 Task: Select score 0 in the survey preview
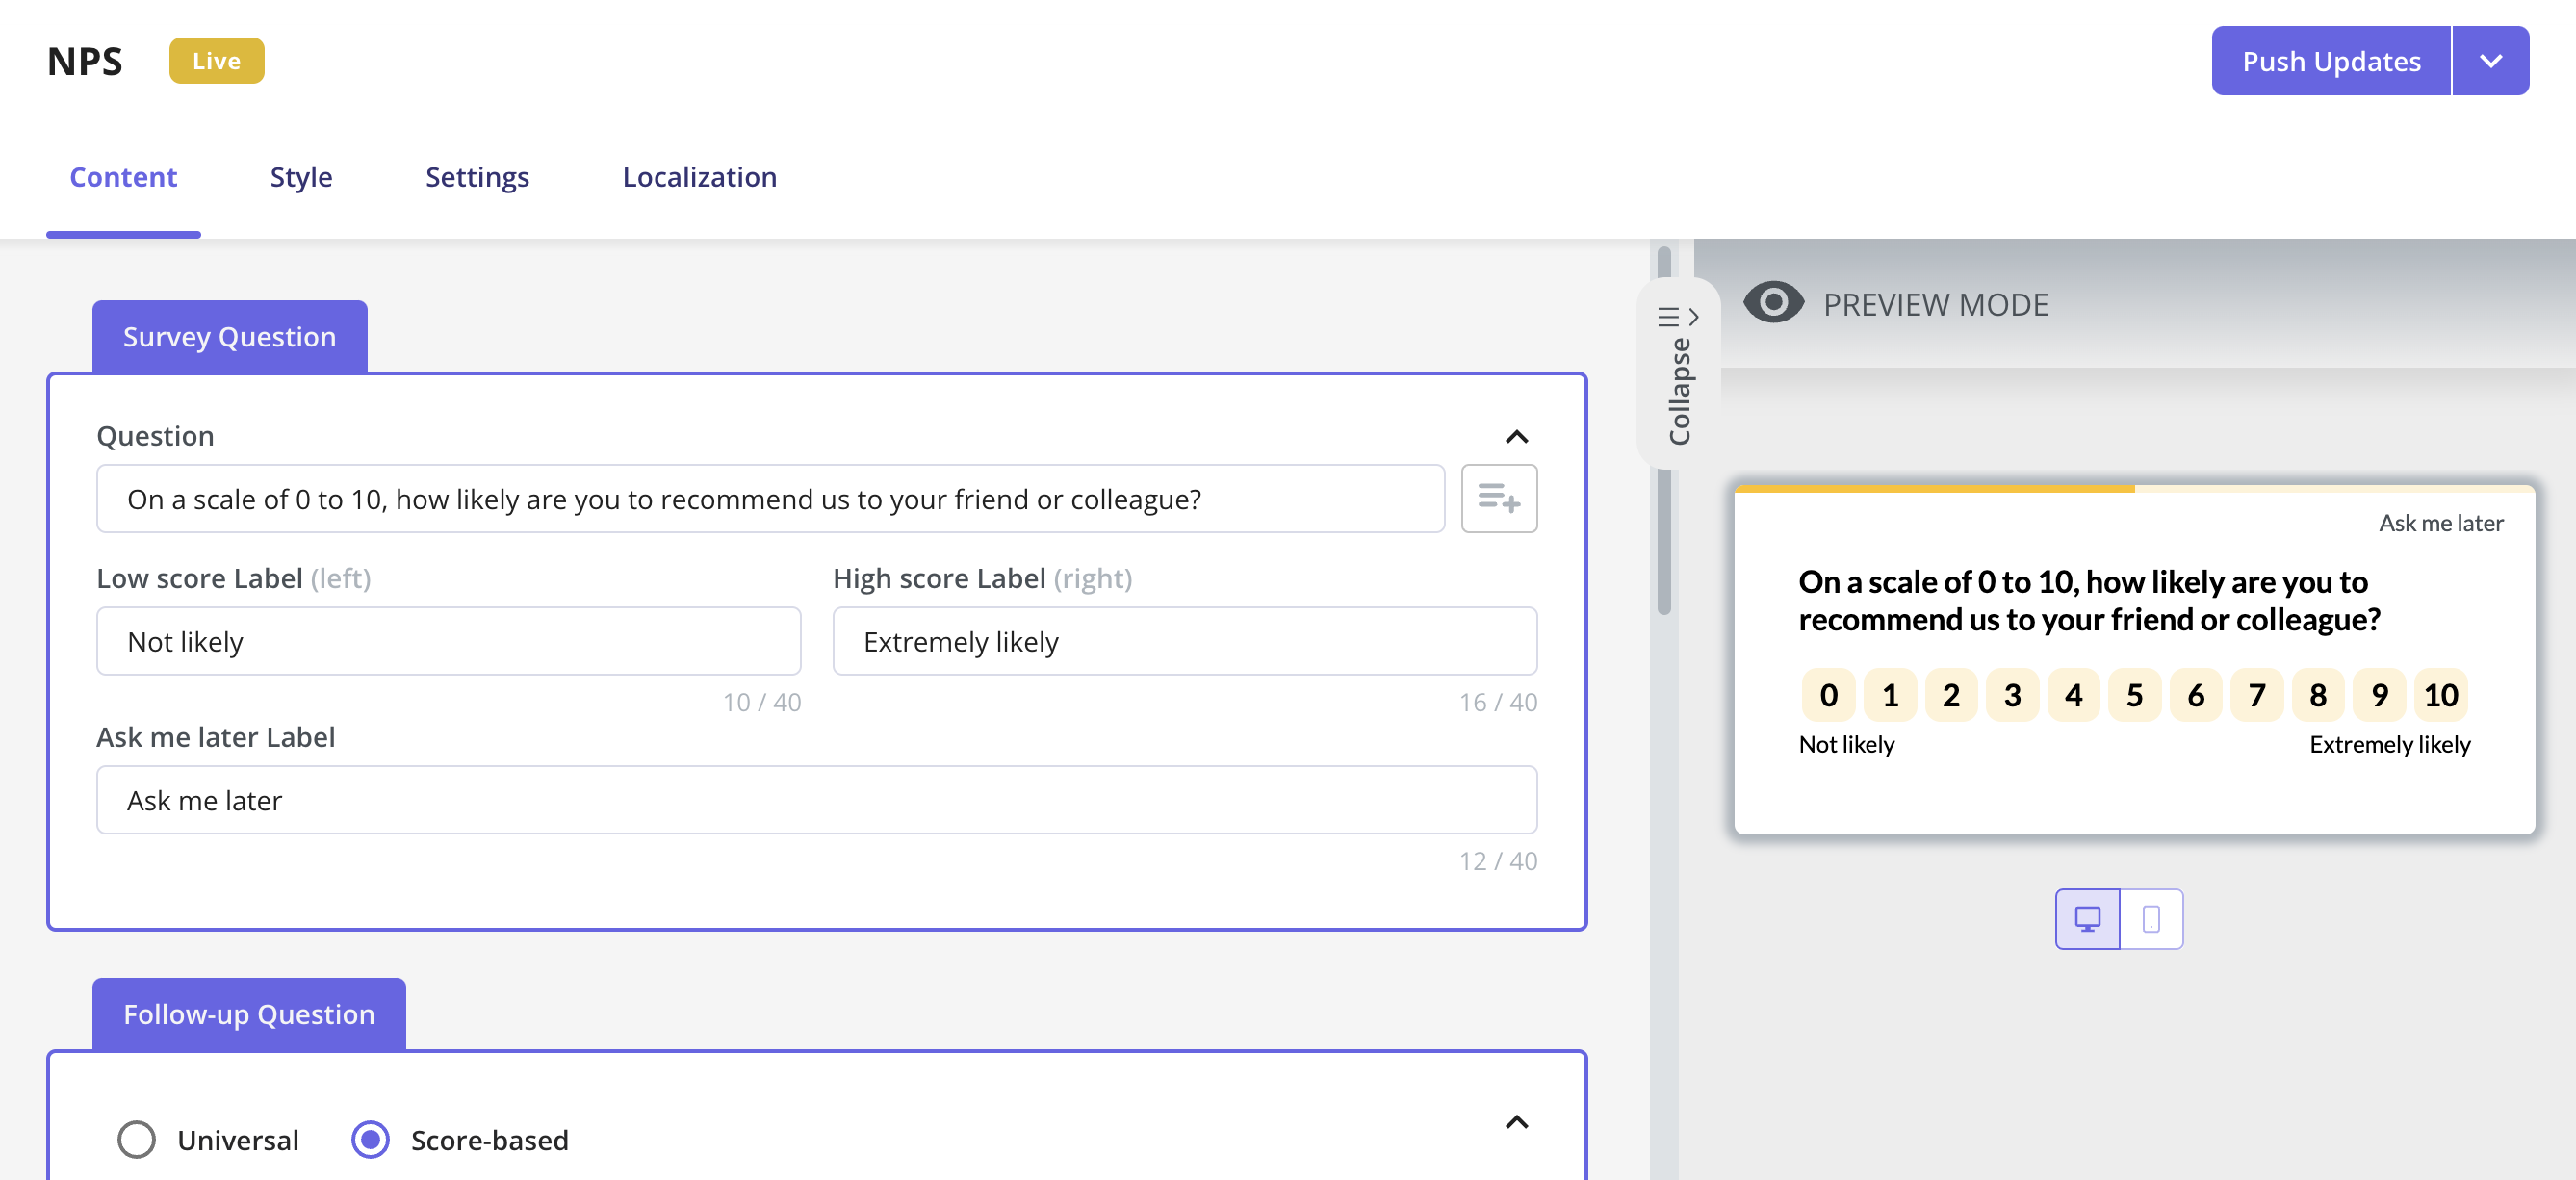[1828, 695]
